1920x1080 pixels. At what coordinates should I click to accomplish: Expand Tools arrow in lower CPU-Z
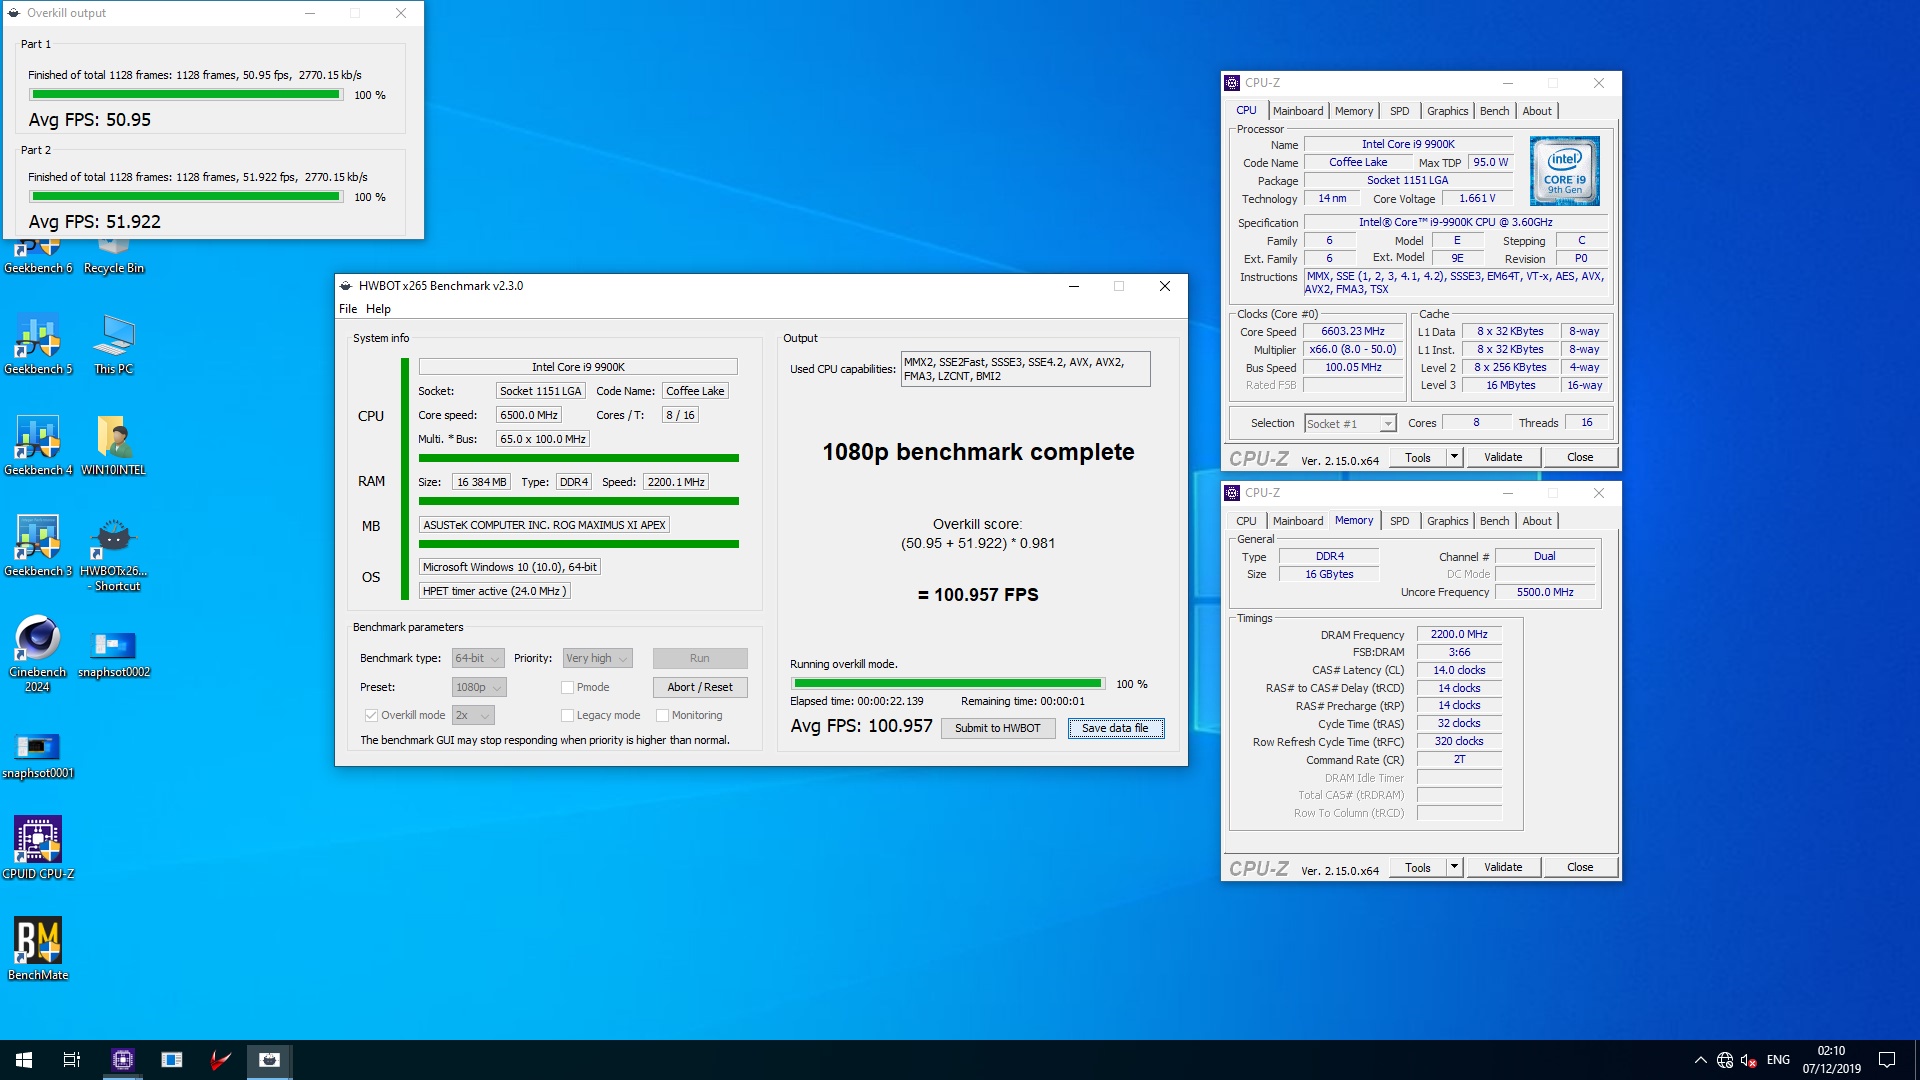(1454, 867)
